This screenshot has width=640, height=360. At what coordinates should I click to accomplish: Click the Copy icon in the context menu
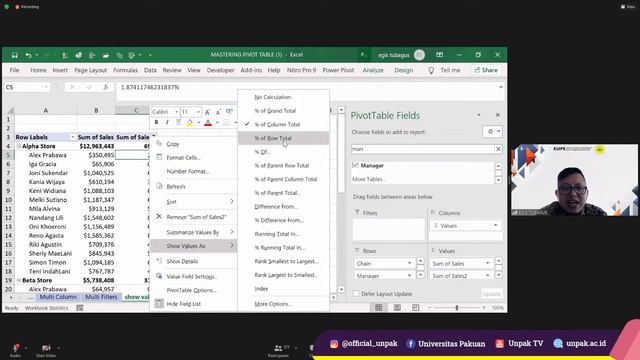point(159,144)
